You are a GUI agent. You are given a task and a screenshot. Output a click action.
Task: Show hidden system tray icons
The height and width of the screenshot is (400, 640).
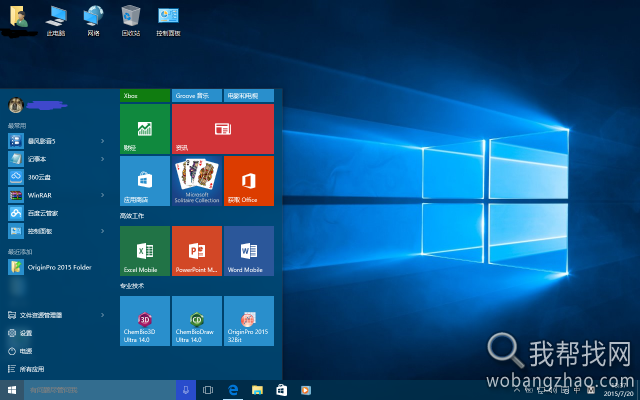pos(517,390)
